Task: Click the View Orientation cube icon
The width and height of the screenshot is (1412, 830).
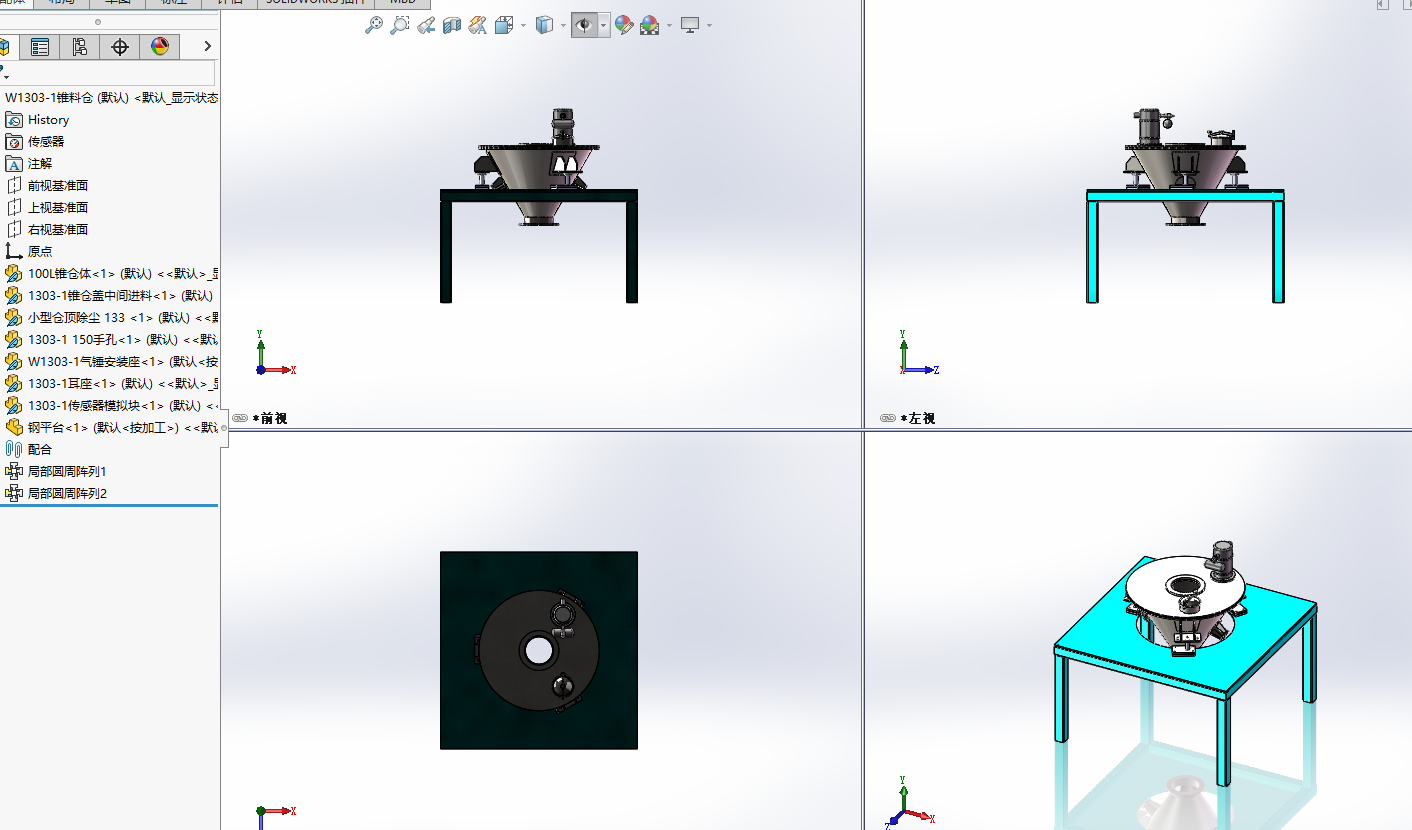Action: (x=504, y=25)
